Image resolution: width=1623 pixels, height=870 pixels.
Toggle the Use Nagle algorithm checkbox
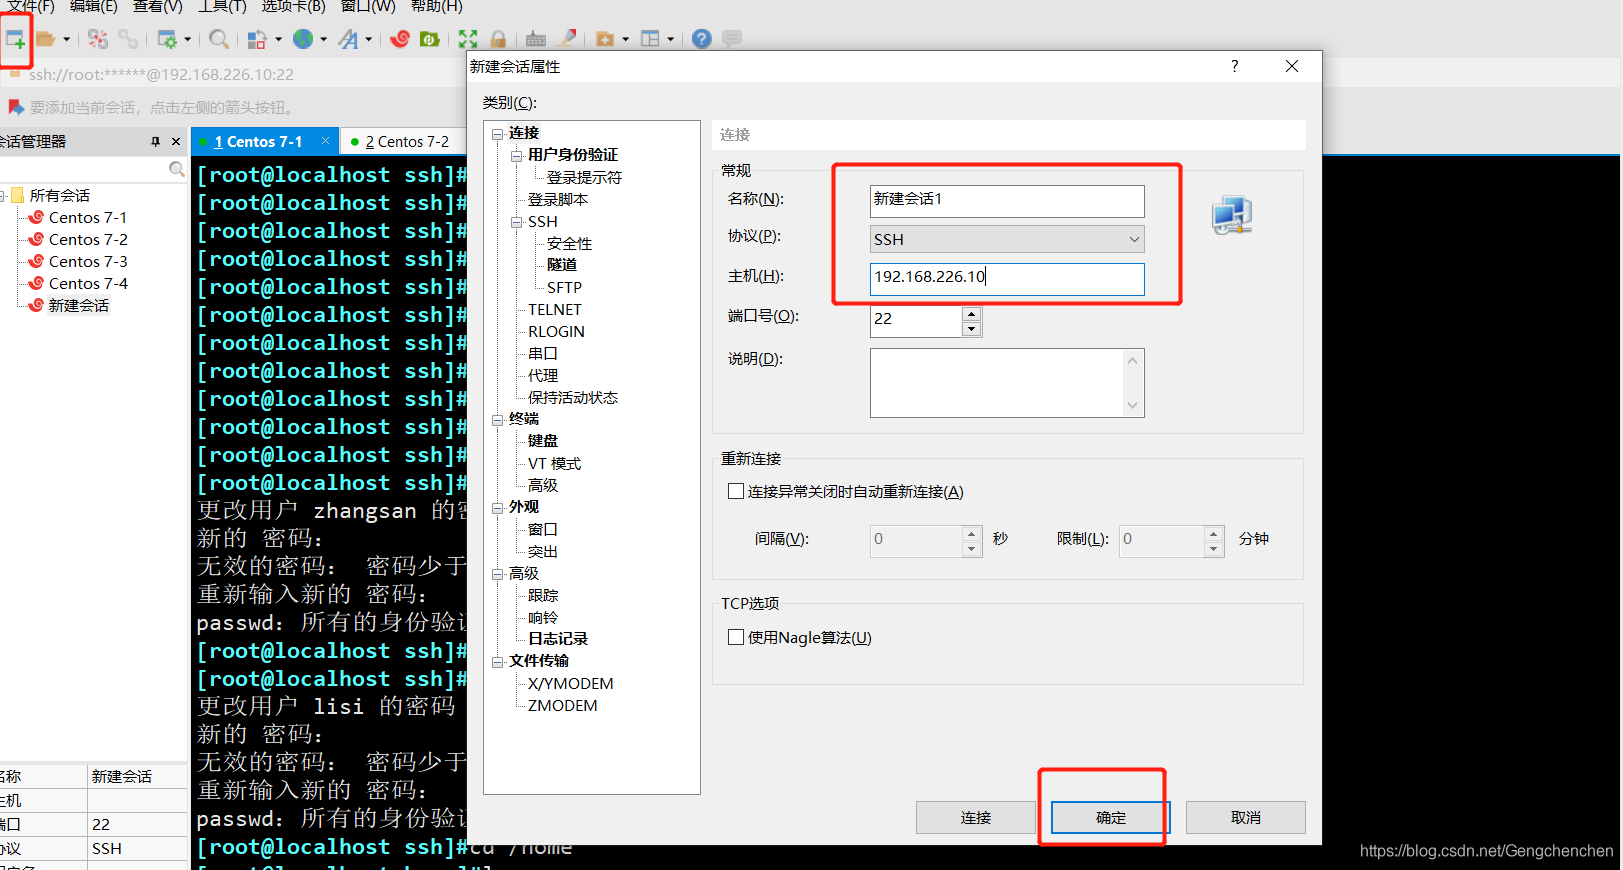point(736,637)
